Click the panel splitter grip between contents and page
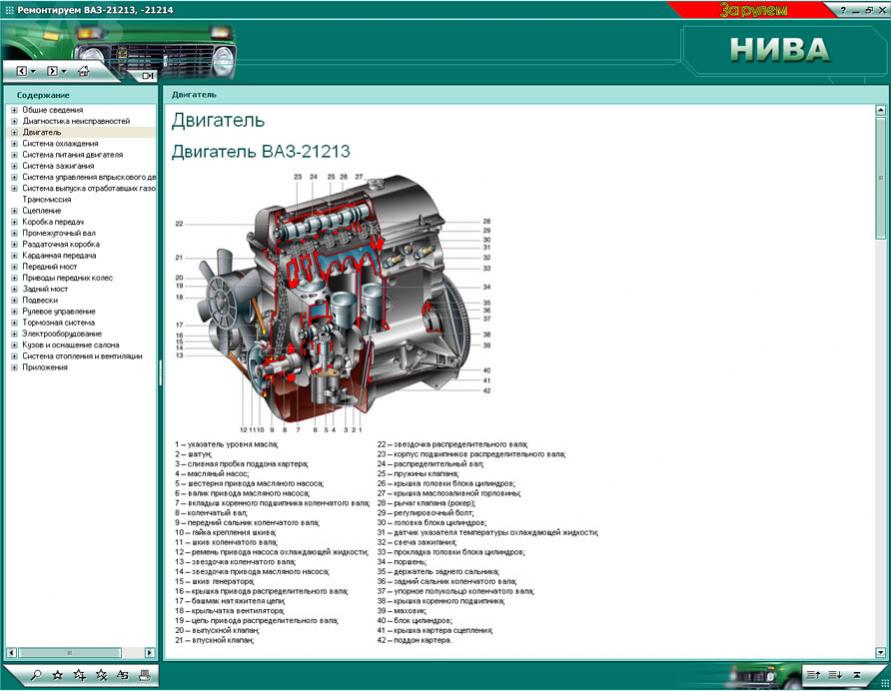 pos(160,373)
